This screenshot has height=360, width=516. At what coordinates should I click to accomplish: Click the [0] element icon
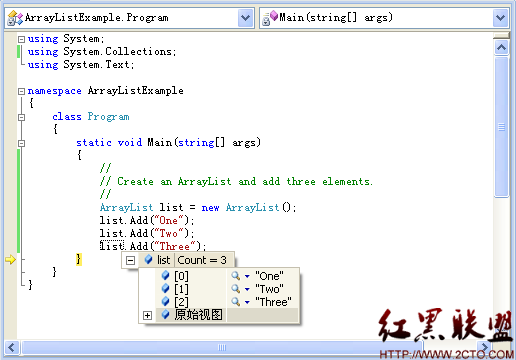[x=165, y=276]
